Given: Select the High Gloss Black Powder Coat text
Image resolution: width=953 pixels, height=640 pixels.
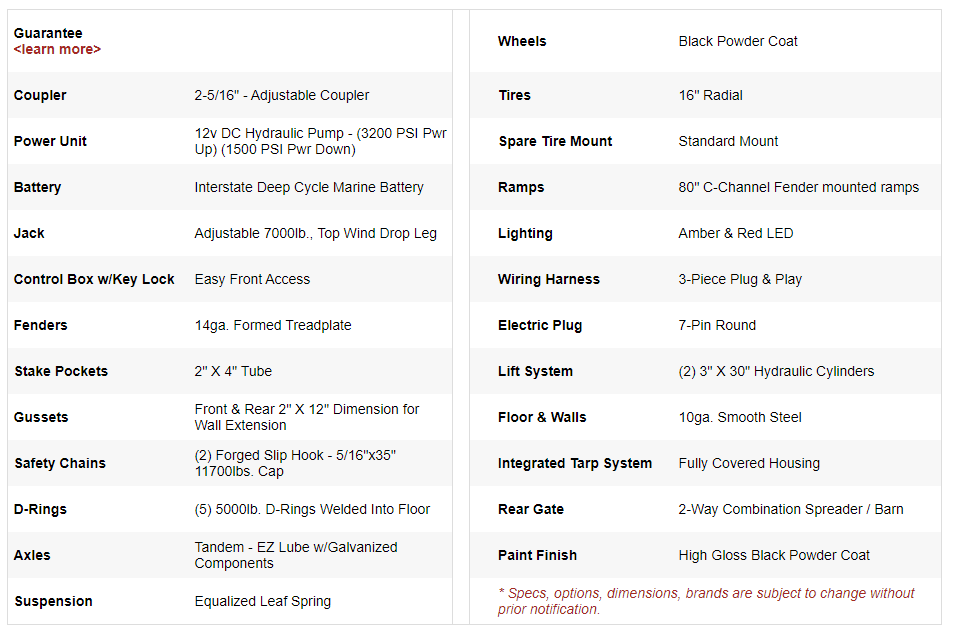Looking at the screenshot, I should pos(774,555).
